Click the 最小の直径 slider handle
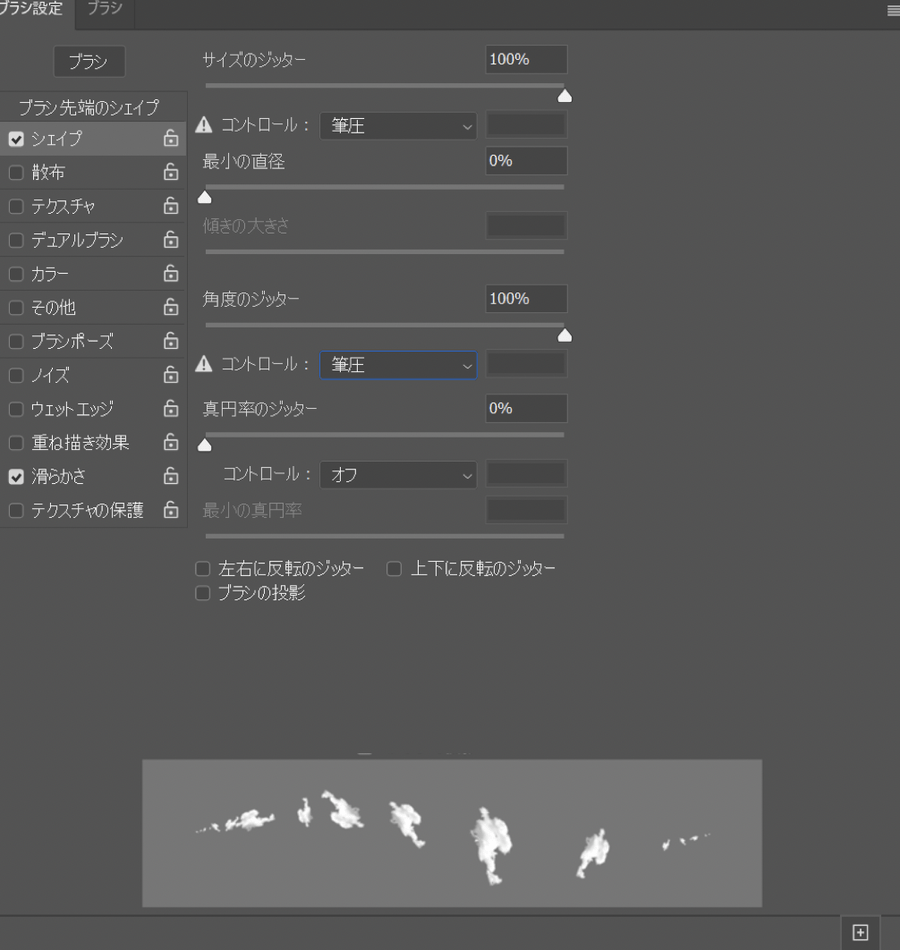Screen dimensions: 900x950 click(x=205, y=197)
